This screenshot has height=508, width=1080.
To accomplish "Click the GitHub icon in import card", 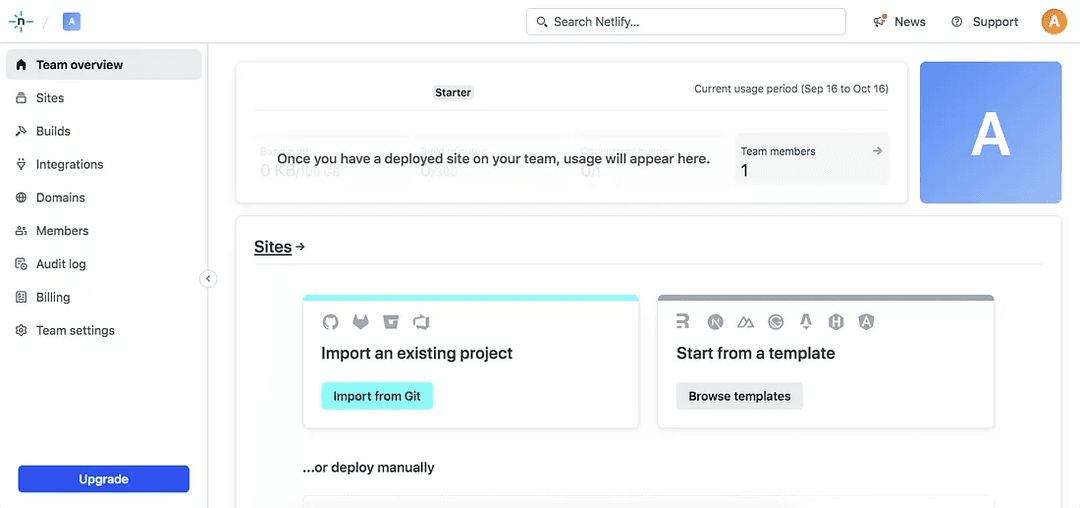I will [331, 322].
